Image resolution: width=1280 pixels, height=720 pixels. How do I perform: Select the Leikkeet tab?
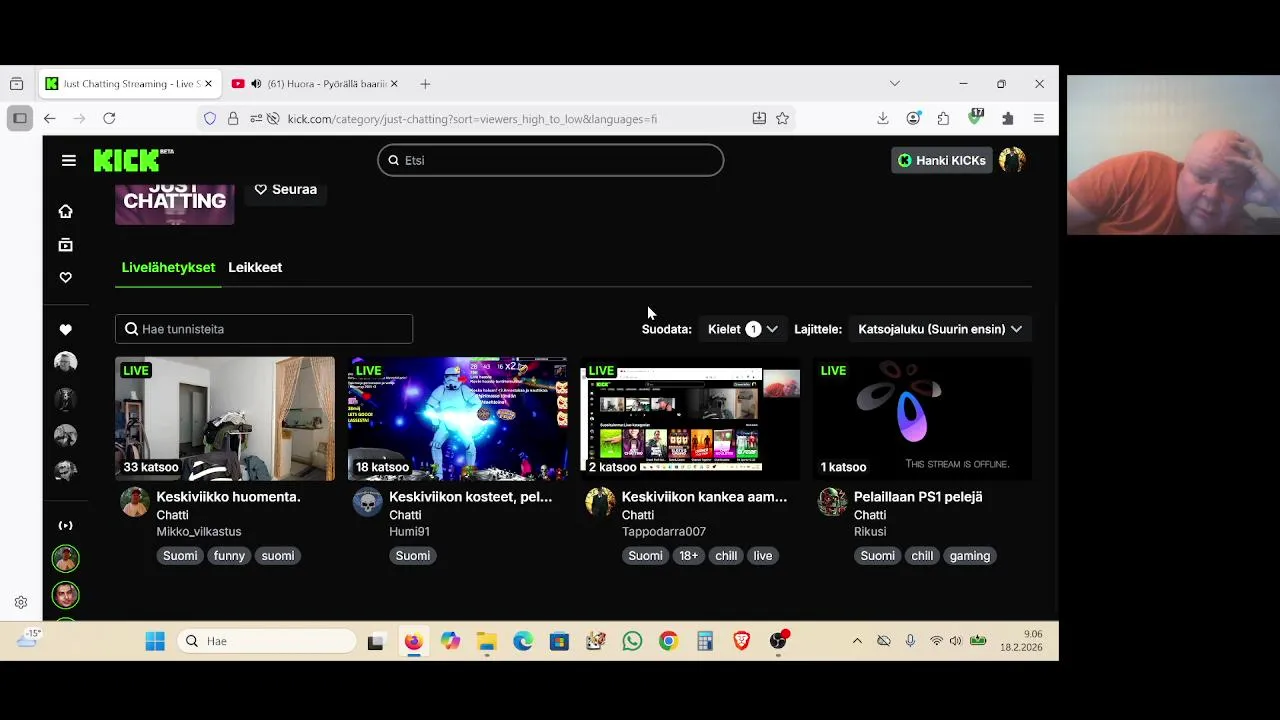[255, 267]
